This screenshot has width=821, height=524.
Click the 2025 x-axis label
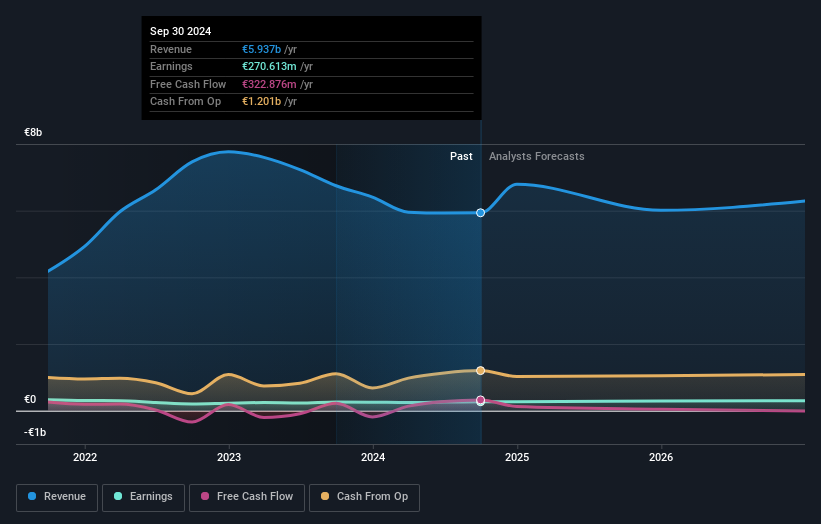pyautogui.click(x=517, y=457)
